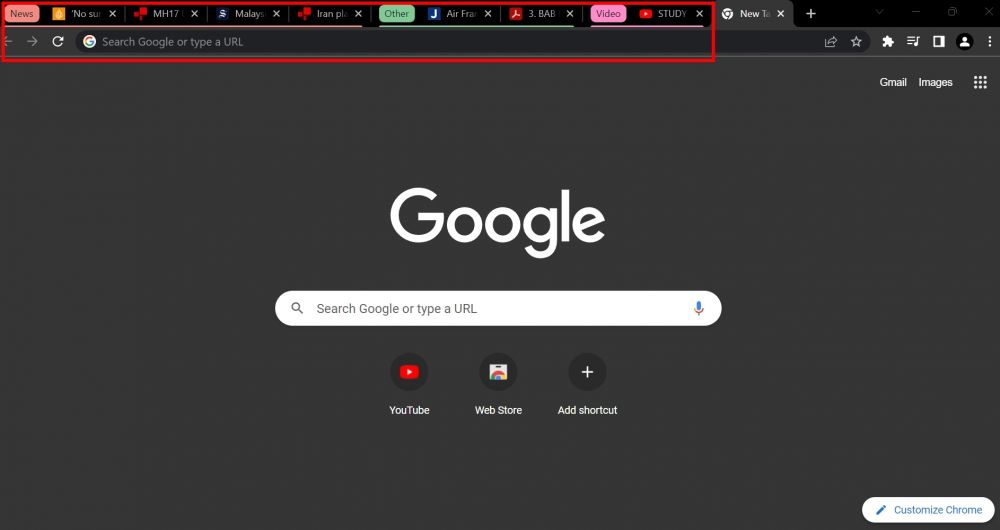The height and width of the screenshot is (530, 1000).
Task: Start voice search with microphone
Action: pyautogui.click(x=698, y=309)
